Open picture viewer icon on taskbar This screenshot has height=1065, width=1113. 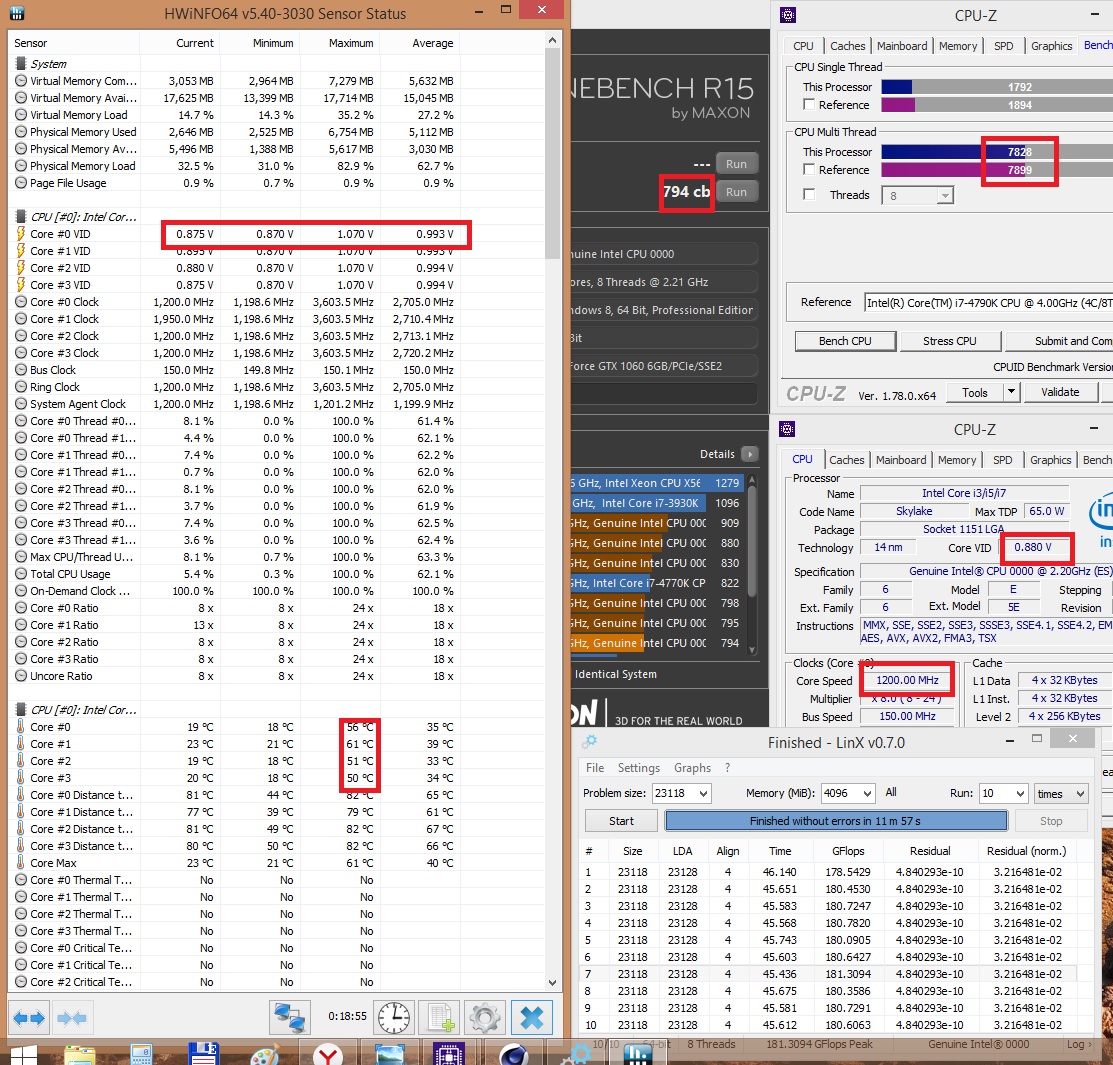390,1054
